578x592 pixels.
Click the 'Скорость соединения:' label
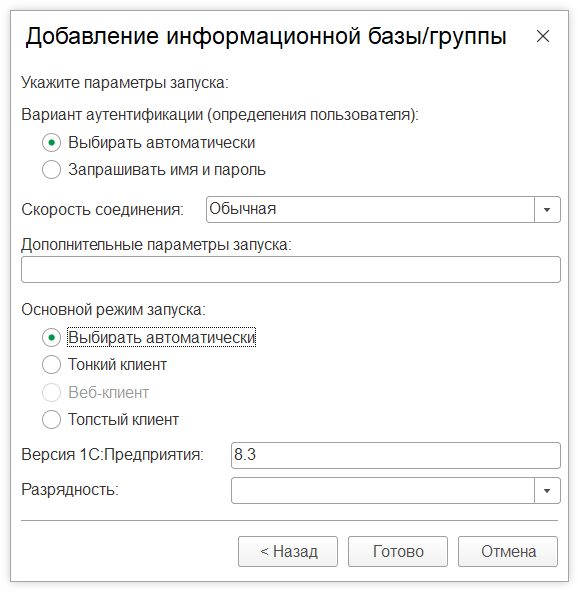tap(102, 210)
